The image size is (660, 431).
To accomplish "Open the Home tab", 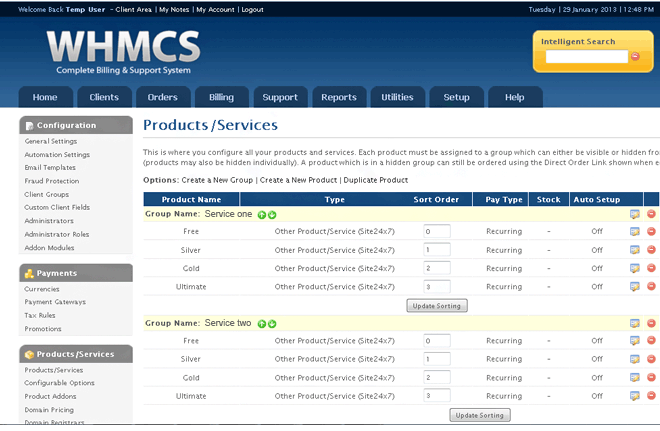I will (x=45, y=97).
